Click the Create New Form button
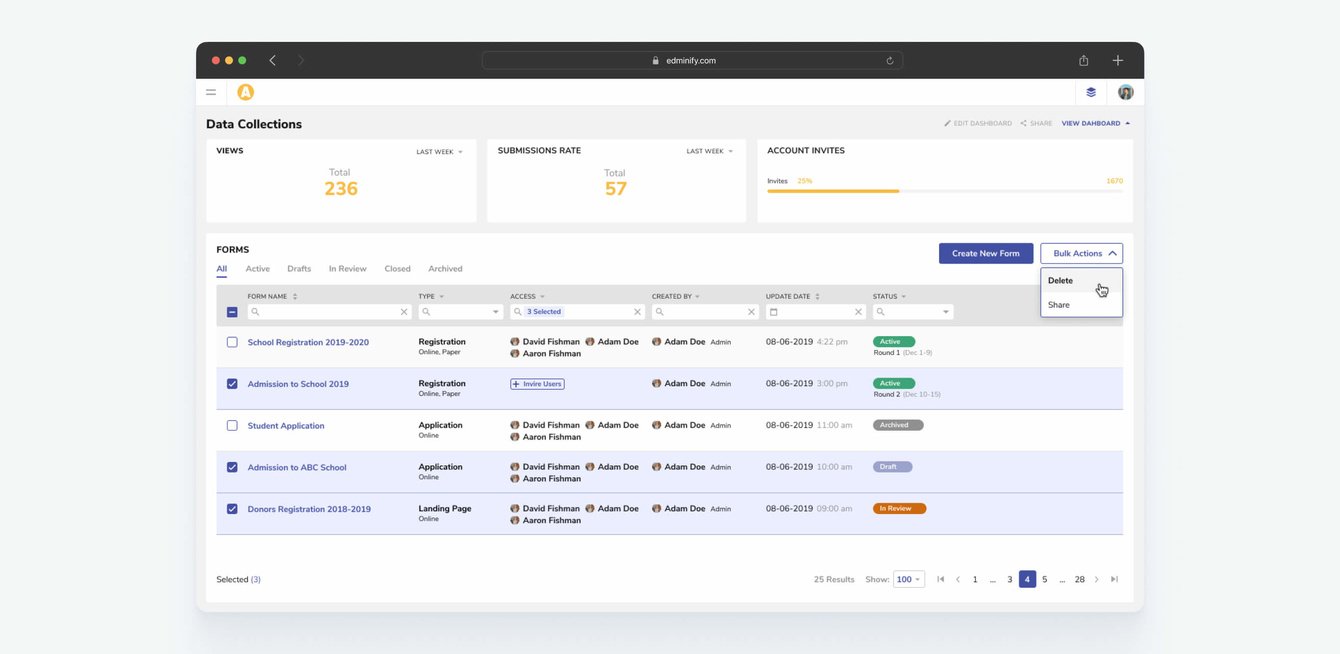This screenshot has height=654, width=1340. click(x=985, y=254)
